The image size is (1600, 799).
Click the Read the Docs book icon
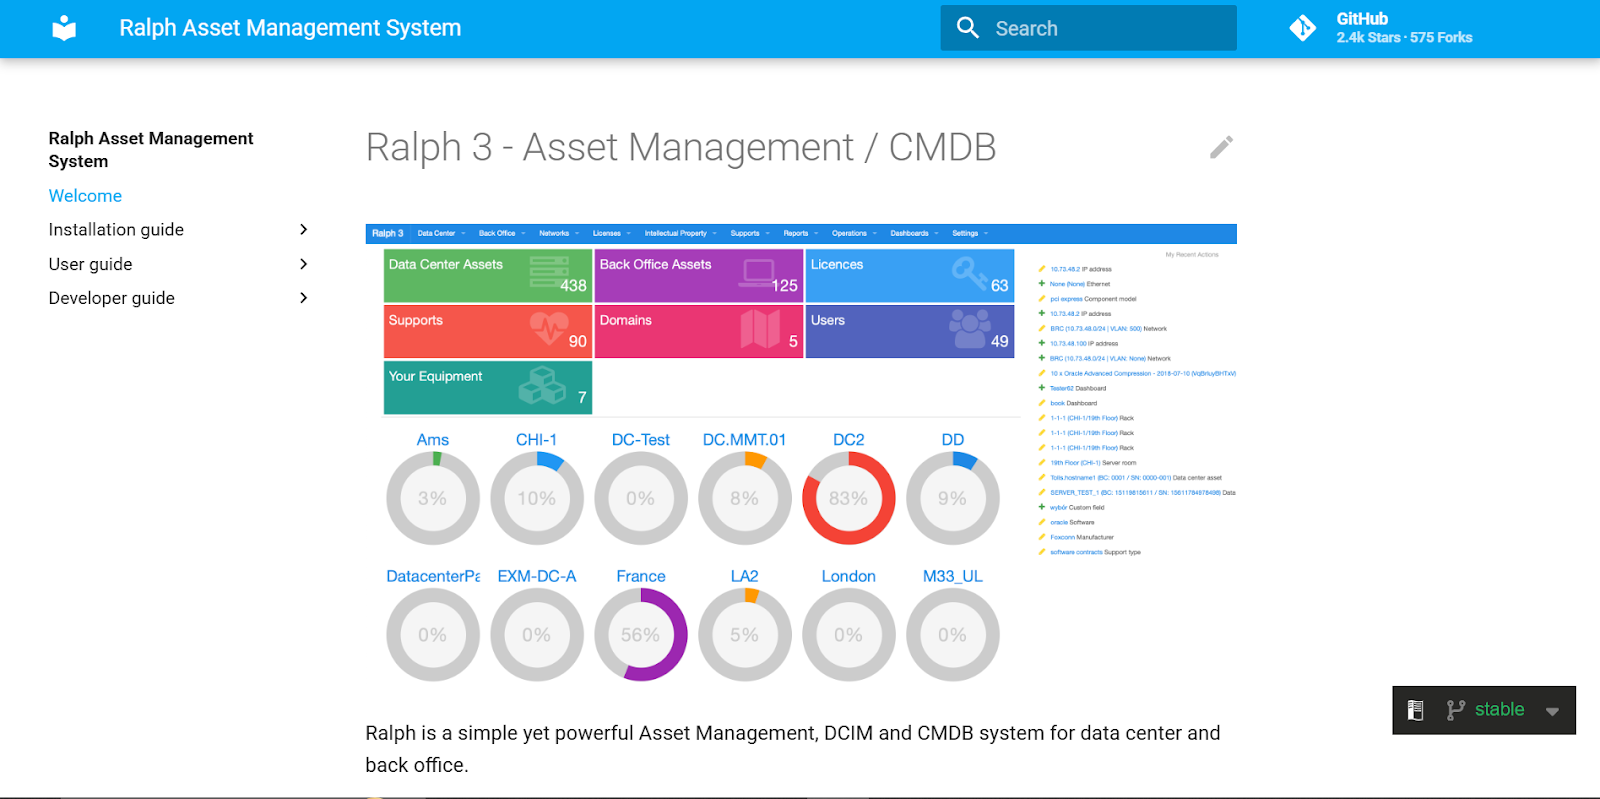(x=1415, y=710)
